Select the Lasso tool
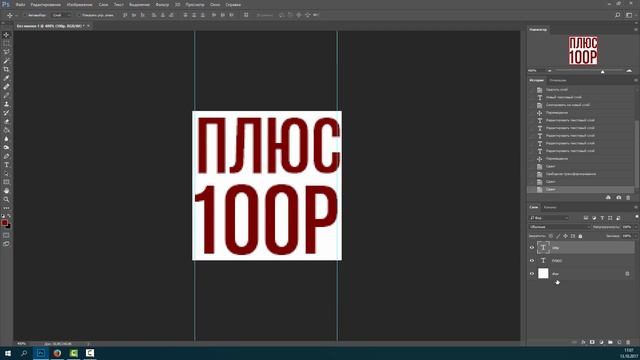 [6, 52]
